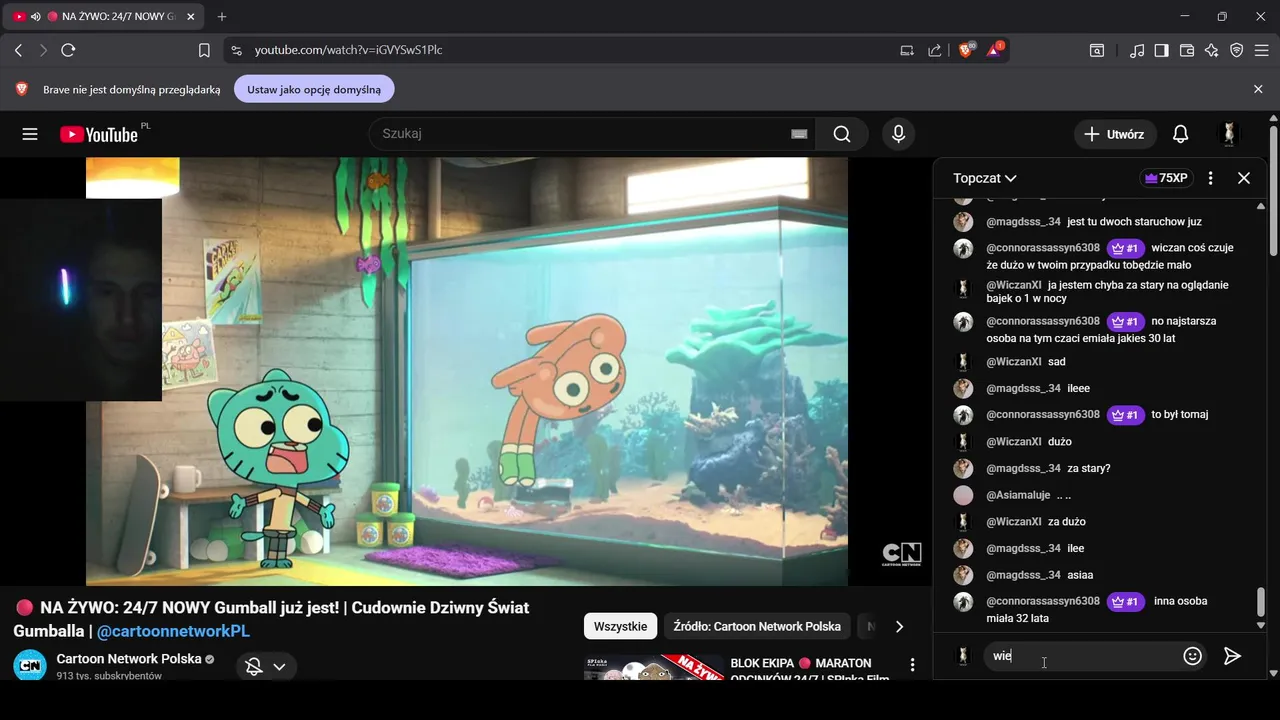The width and height of the screenshot is (1280, 720).
Task: Select Źródło: Cartoon Network Polska chip
Action: pyautogui.click(x=757, y=627)
